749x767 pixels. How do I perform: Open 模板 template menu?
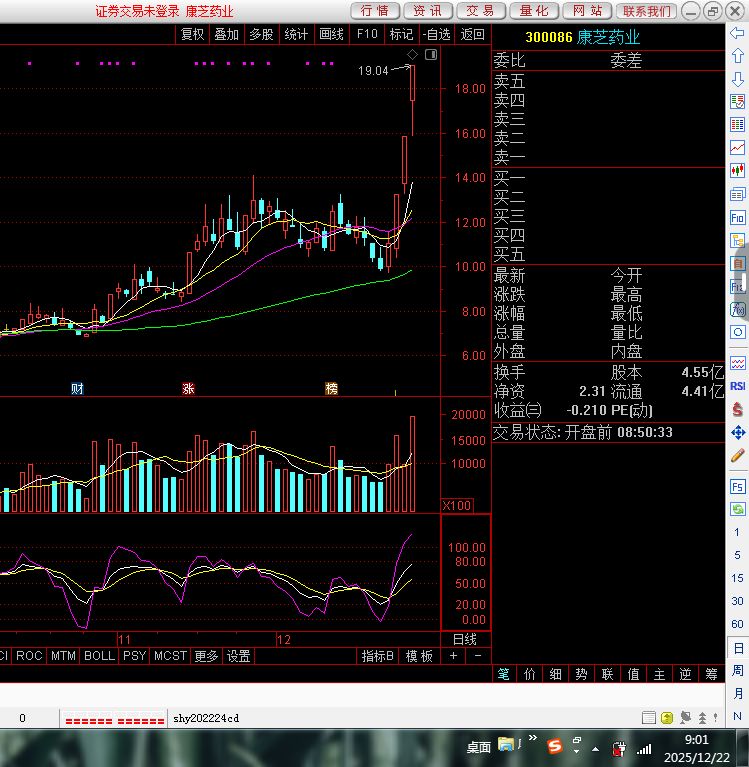pos(419,656)
